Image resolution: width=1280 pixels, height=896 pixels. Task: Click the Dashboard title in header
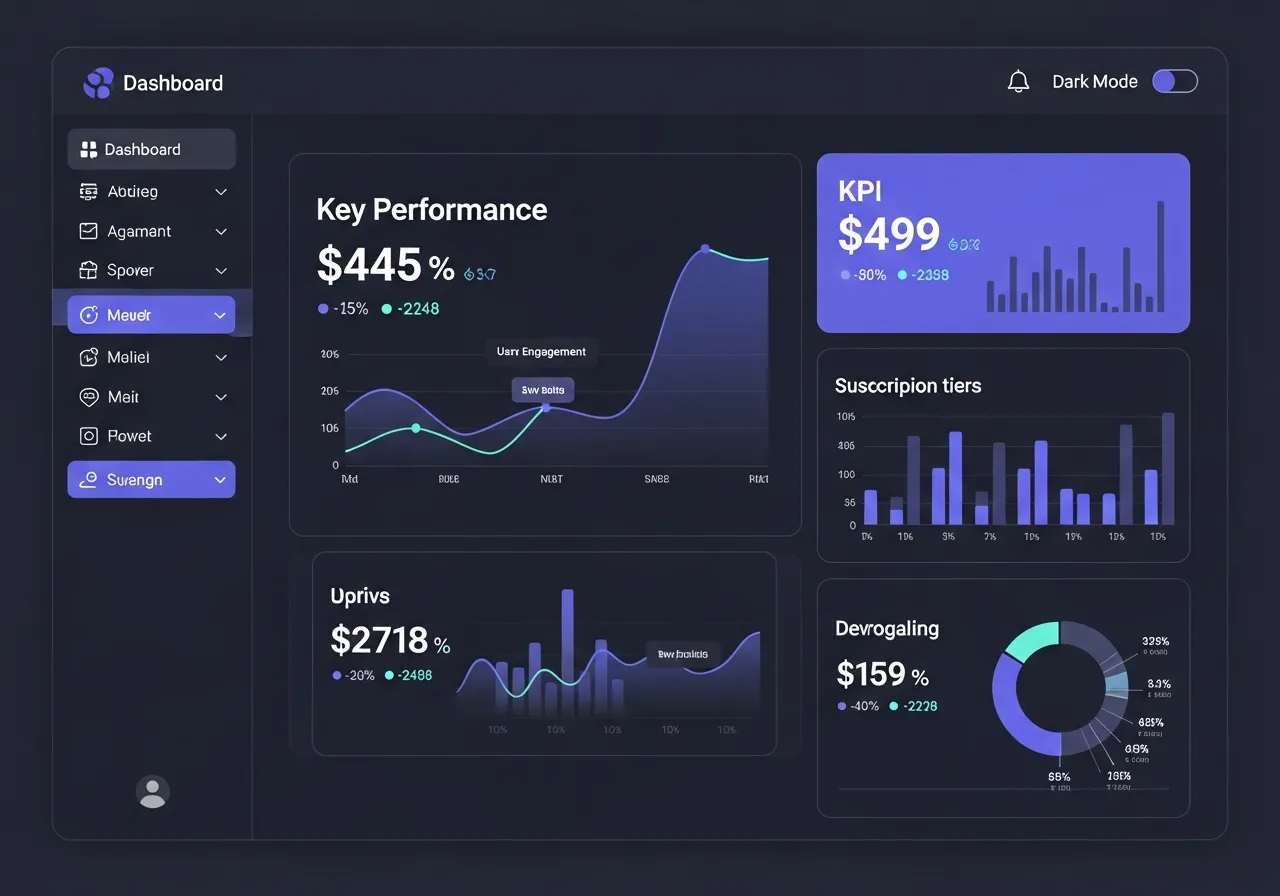(x=173, y=83)
